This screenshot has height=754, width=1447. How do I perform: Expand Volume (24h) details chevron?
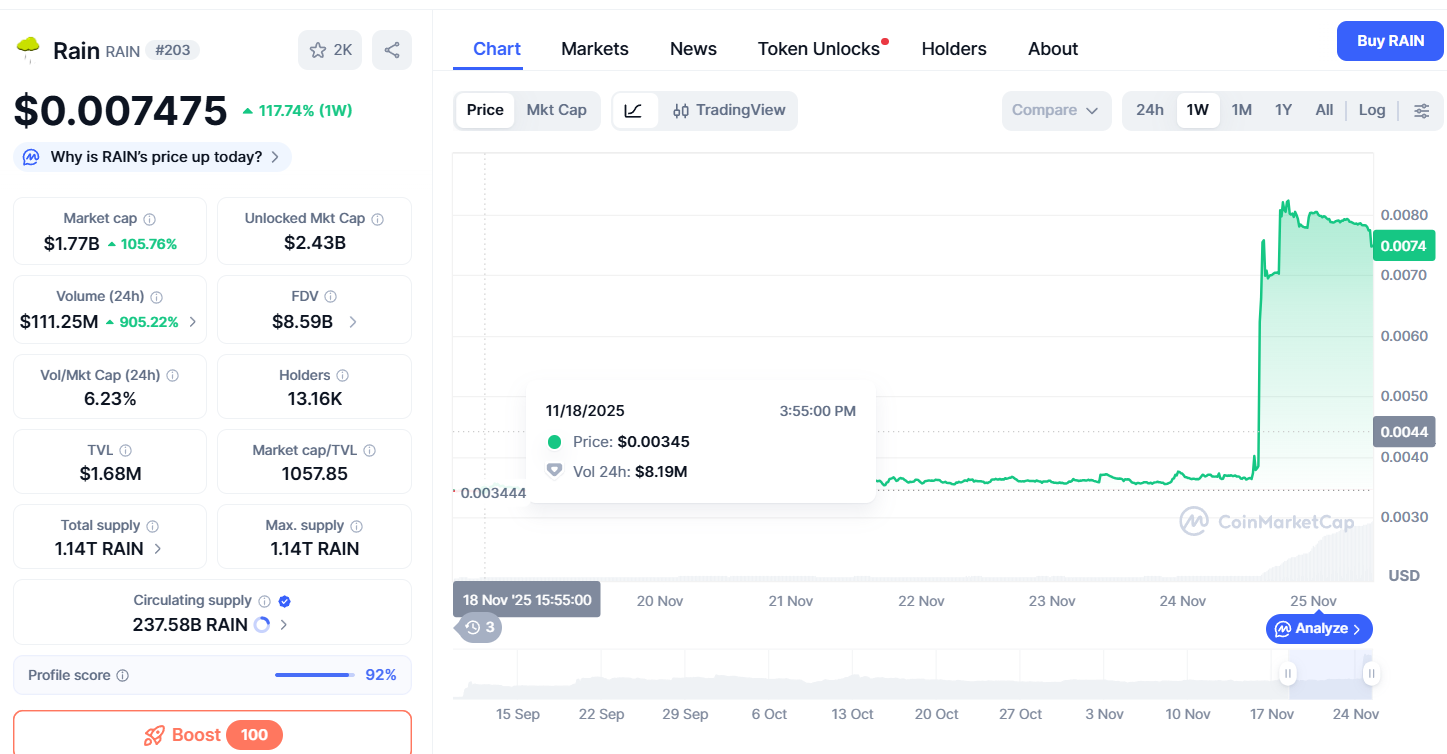[x=192, y=322]
